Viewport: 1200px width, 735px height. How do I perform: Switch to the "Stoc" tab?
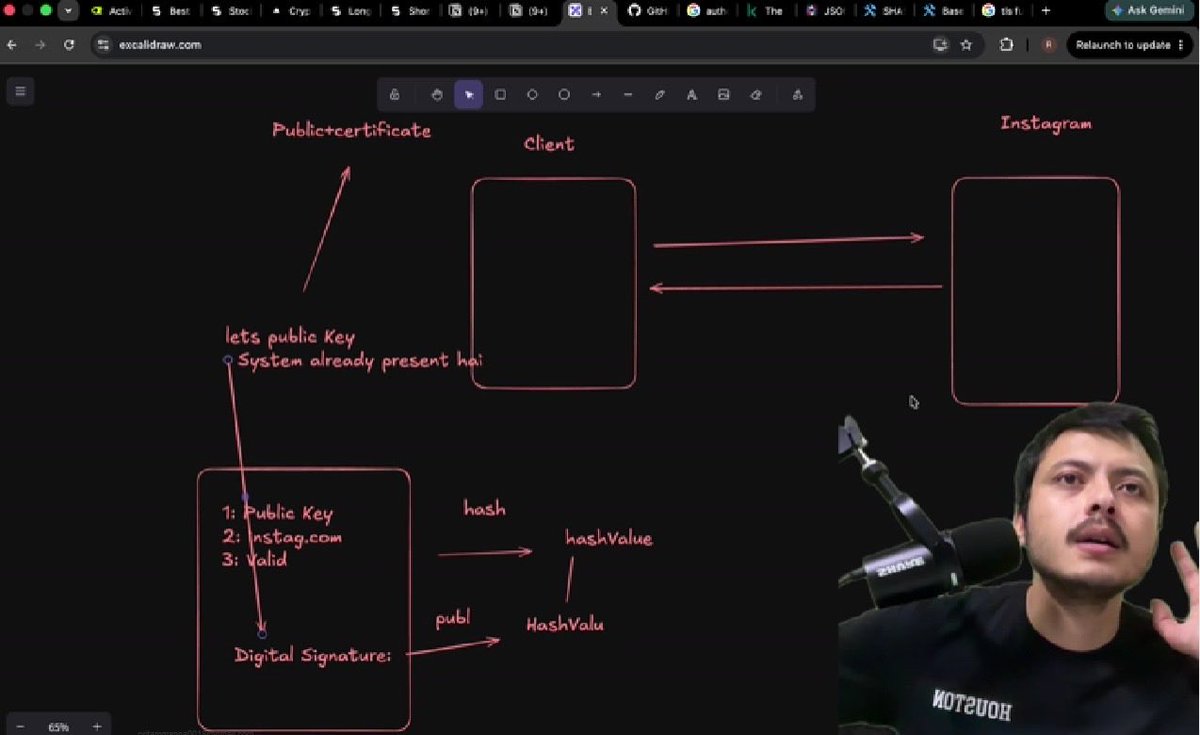click(x=230, y=11)
